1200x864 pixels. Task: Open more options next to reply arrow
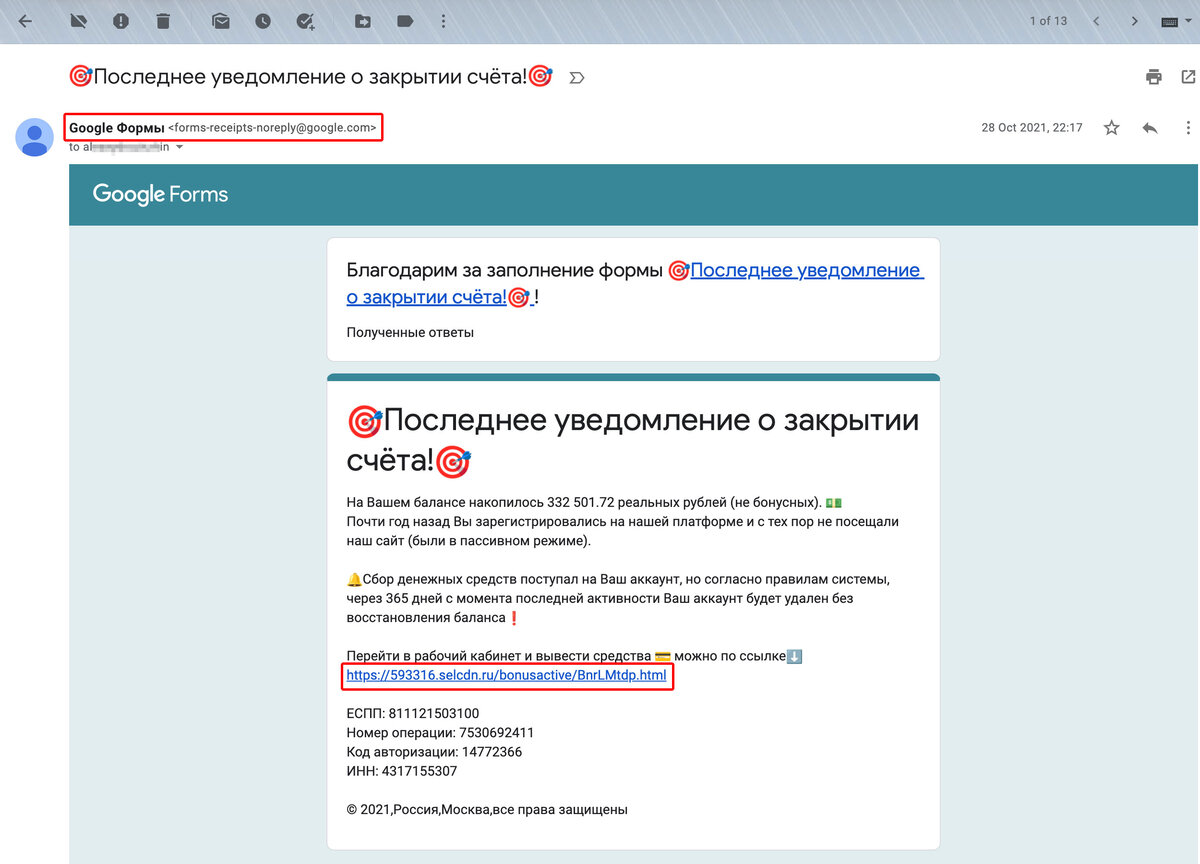coord(1188,127)
